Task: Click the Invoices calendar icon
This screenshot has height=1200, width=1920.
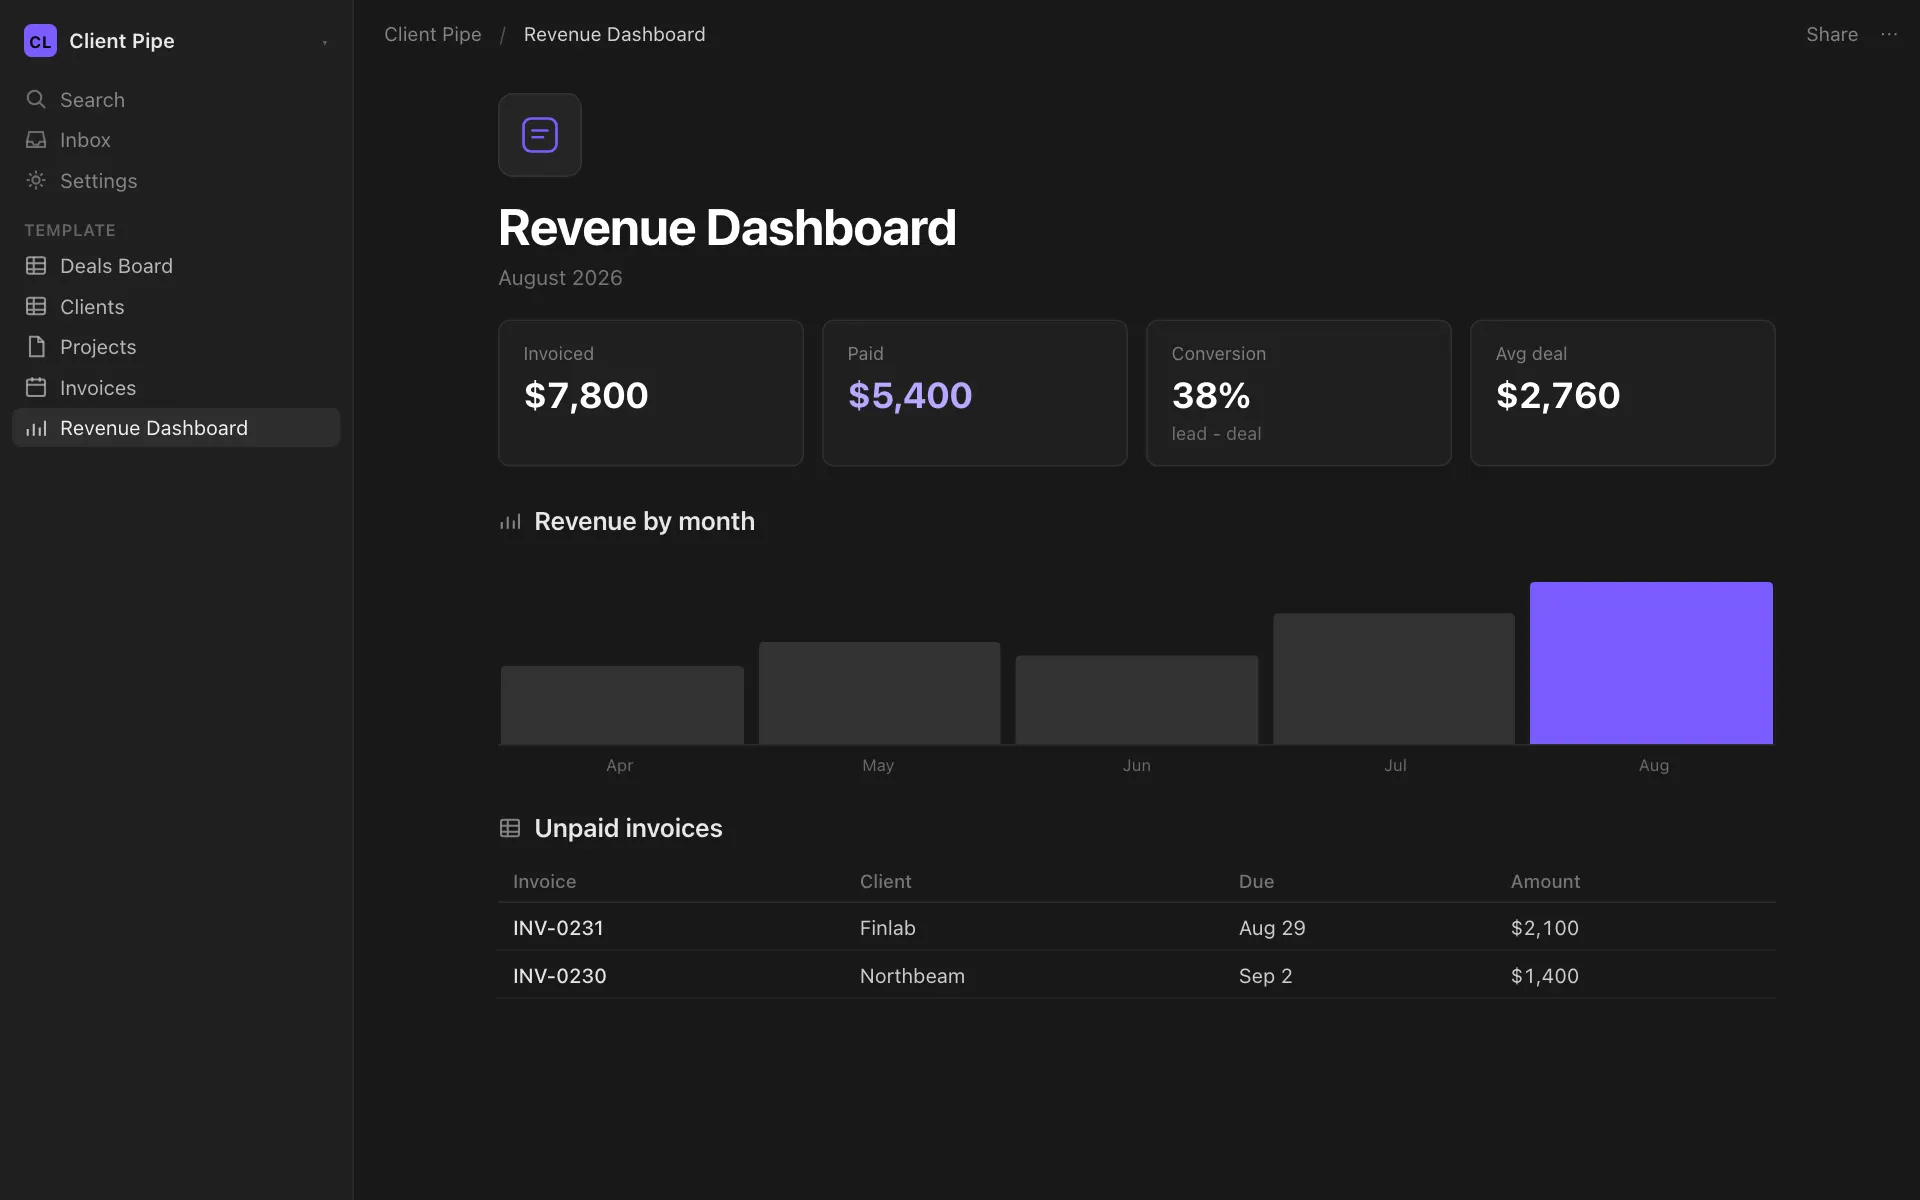Action: (36, 387)
